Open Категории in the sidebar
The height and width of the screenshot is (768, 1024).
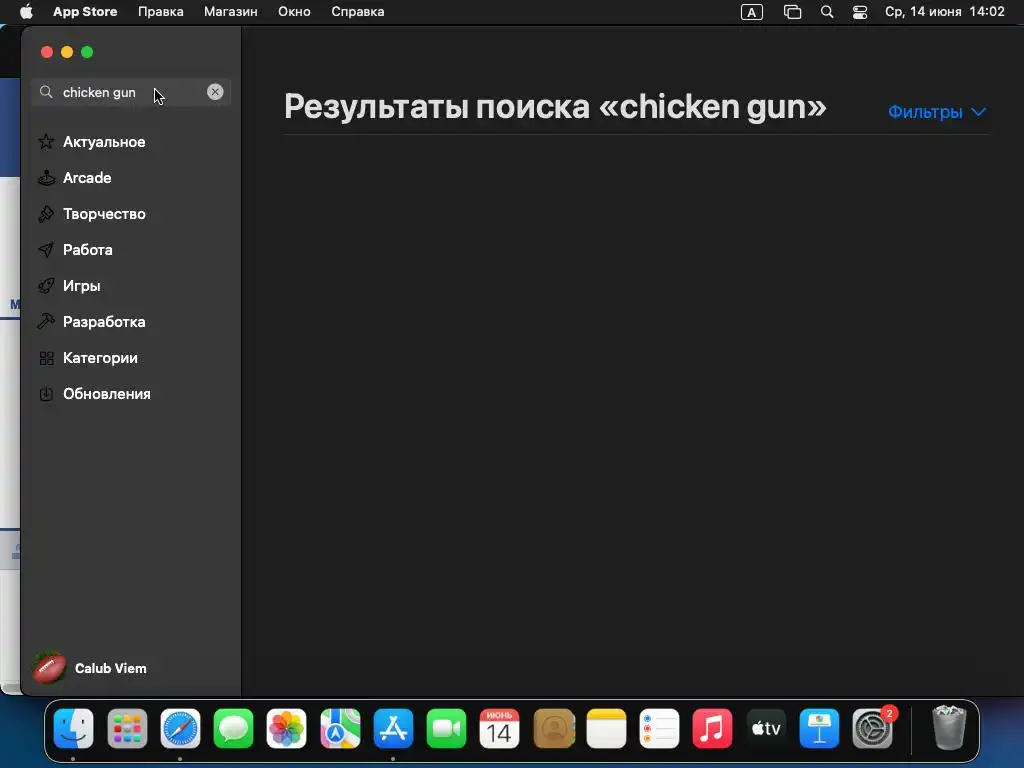(x=131, y=358)
